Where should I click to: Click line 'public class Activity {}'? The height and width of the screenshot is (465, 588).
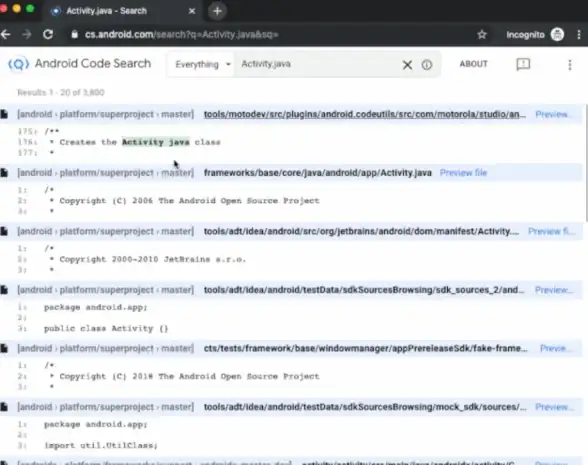pyautogui.click(x=106, y=328)
